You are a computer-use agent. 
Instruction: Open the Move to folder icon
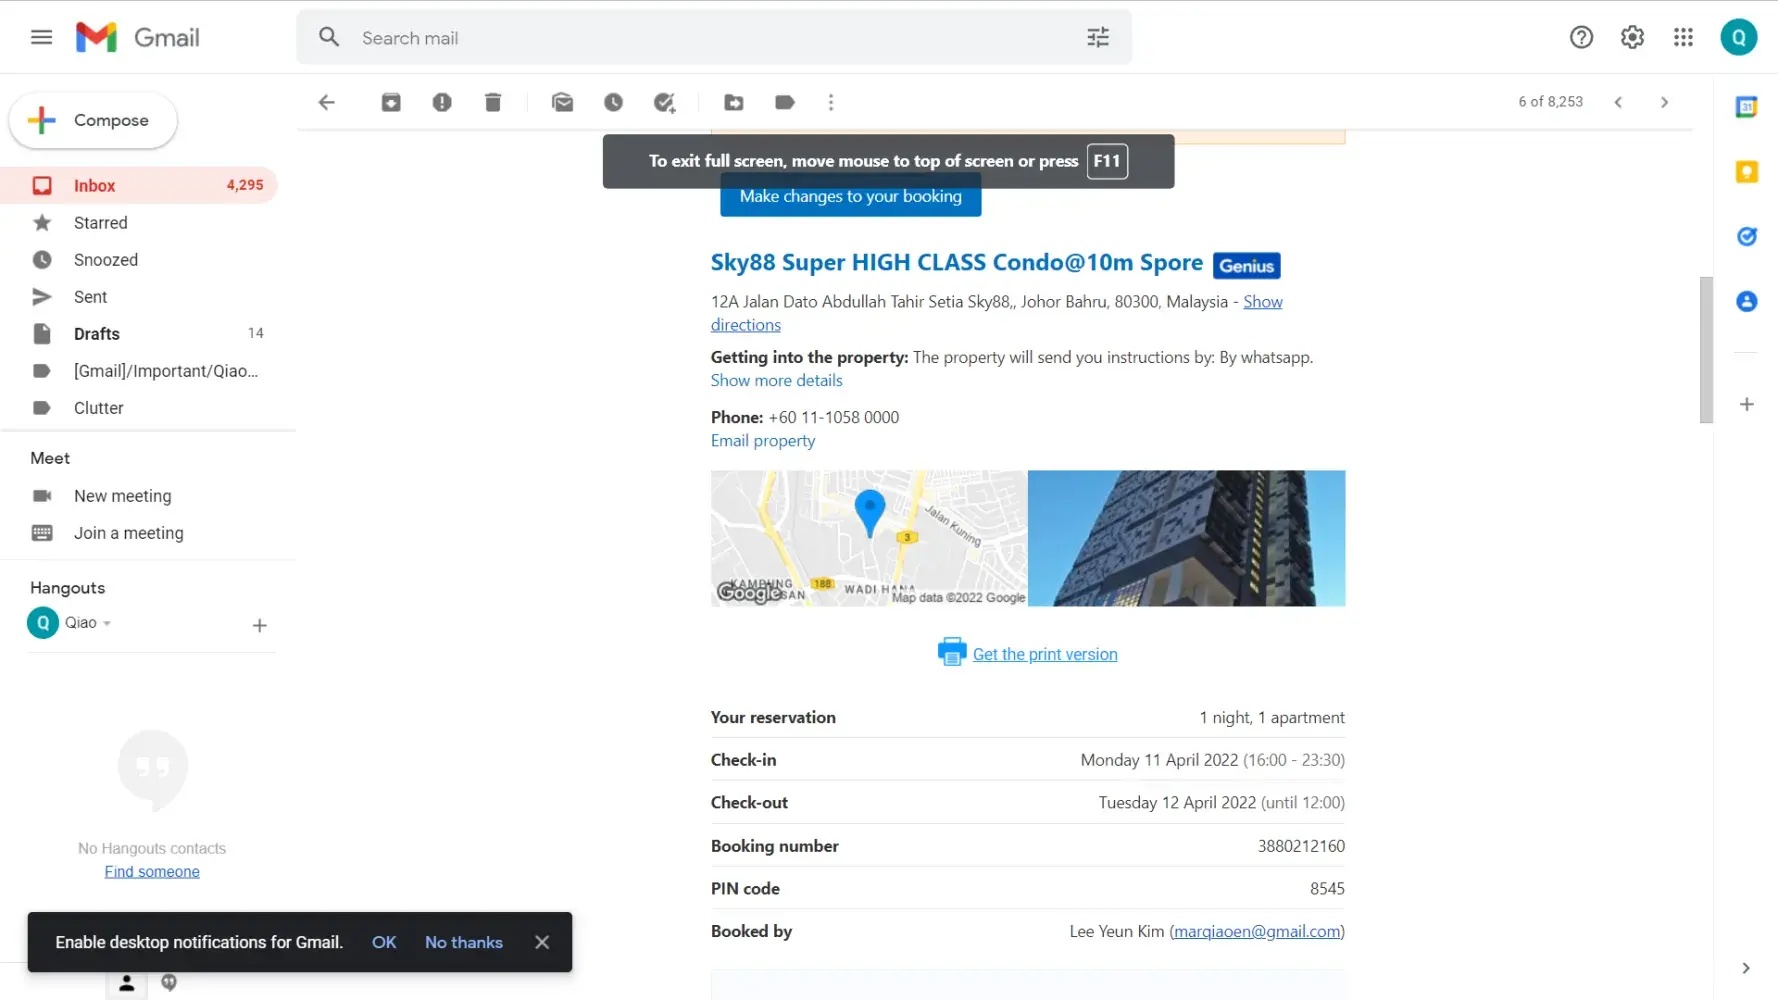[x=734, y=102]
